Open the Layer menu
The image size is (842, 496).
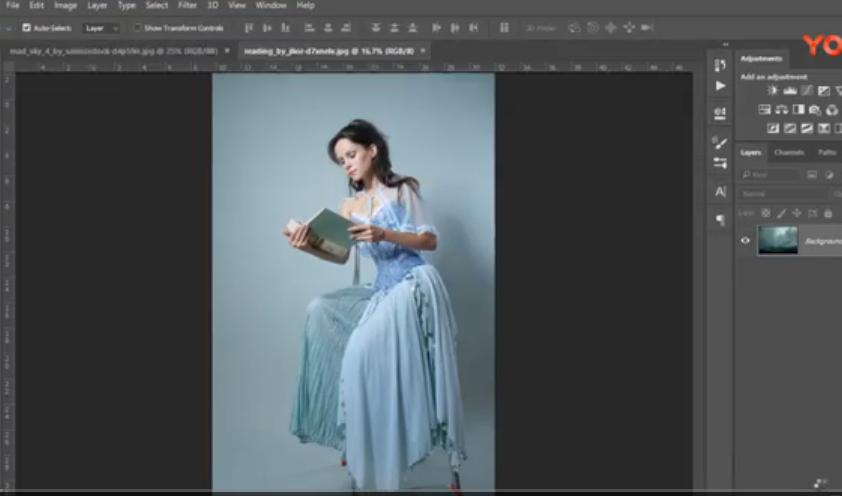[97, 5]
